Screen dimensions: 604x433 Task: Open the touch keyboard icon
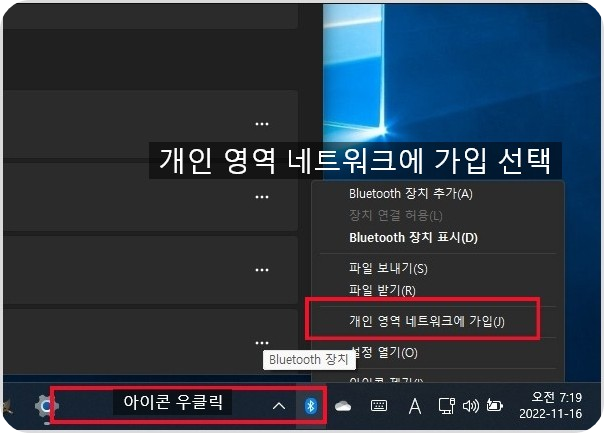379,406
